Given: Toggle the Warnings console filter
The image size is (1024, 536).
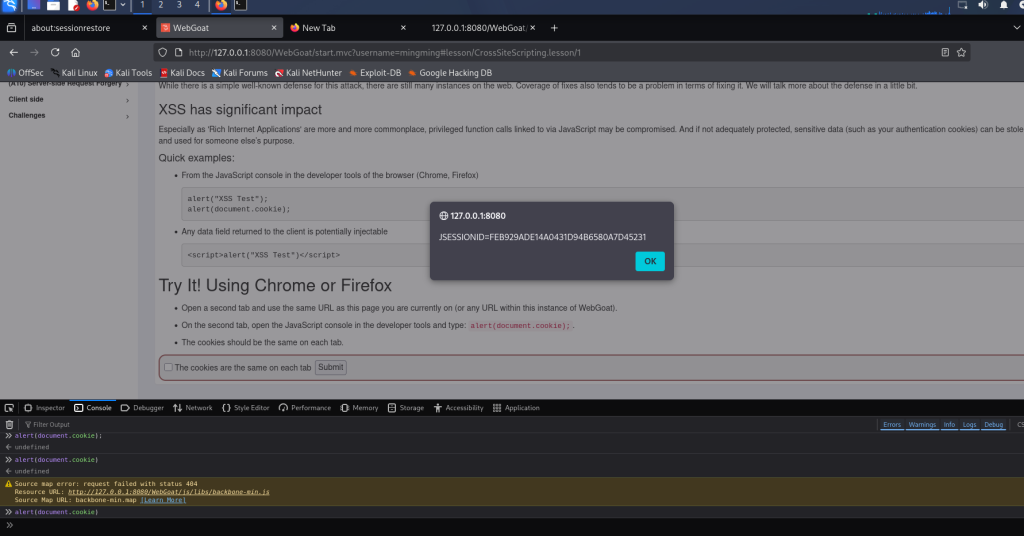Looking at the screenshot, I should (x=921, y=424).
